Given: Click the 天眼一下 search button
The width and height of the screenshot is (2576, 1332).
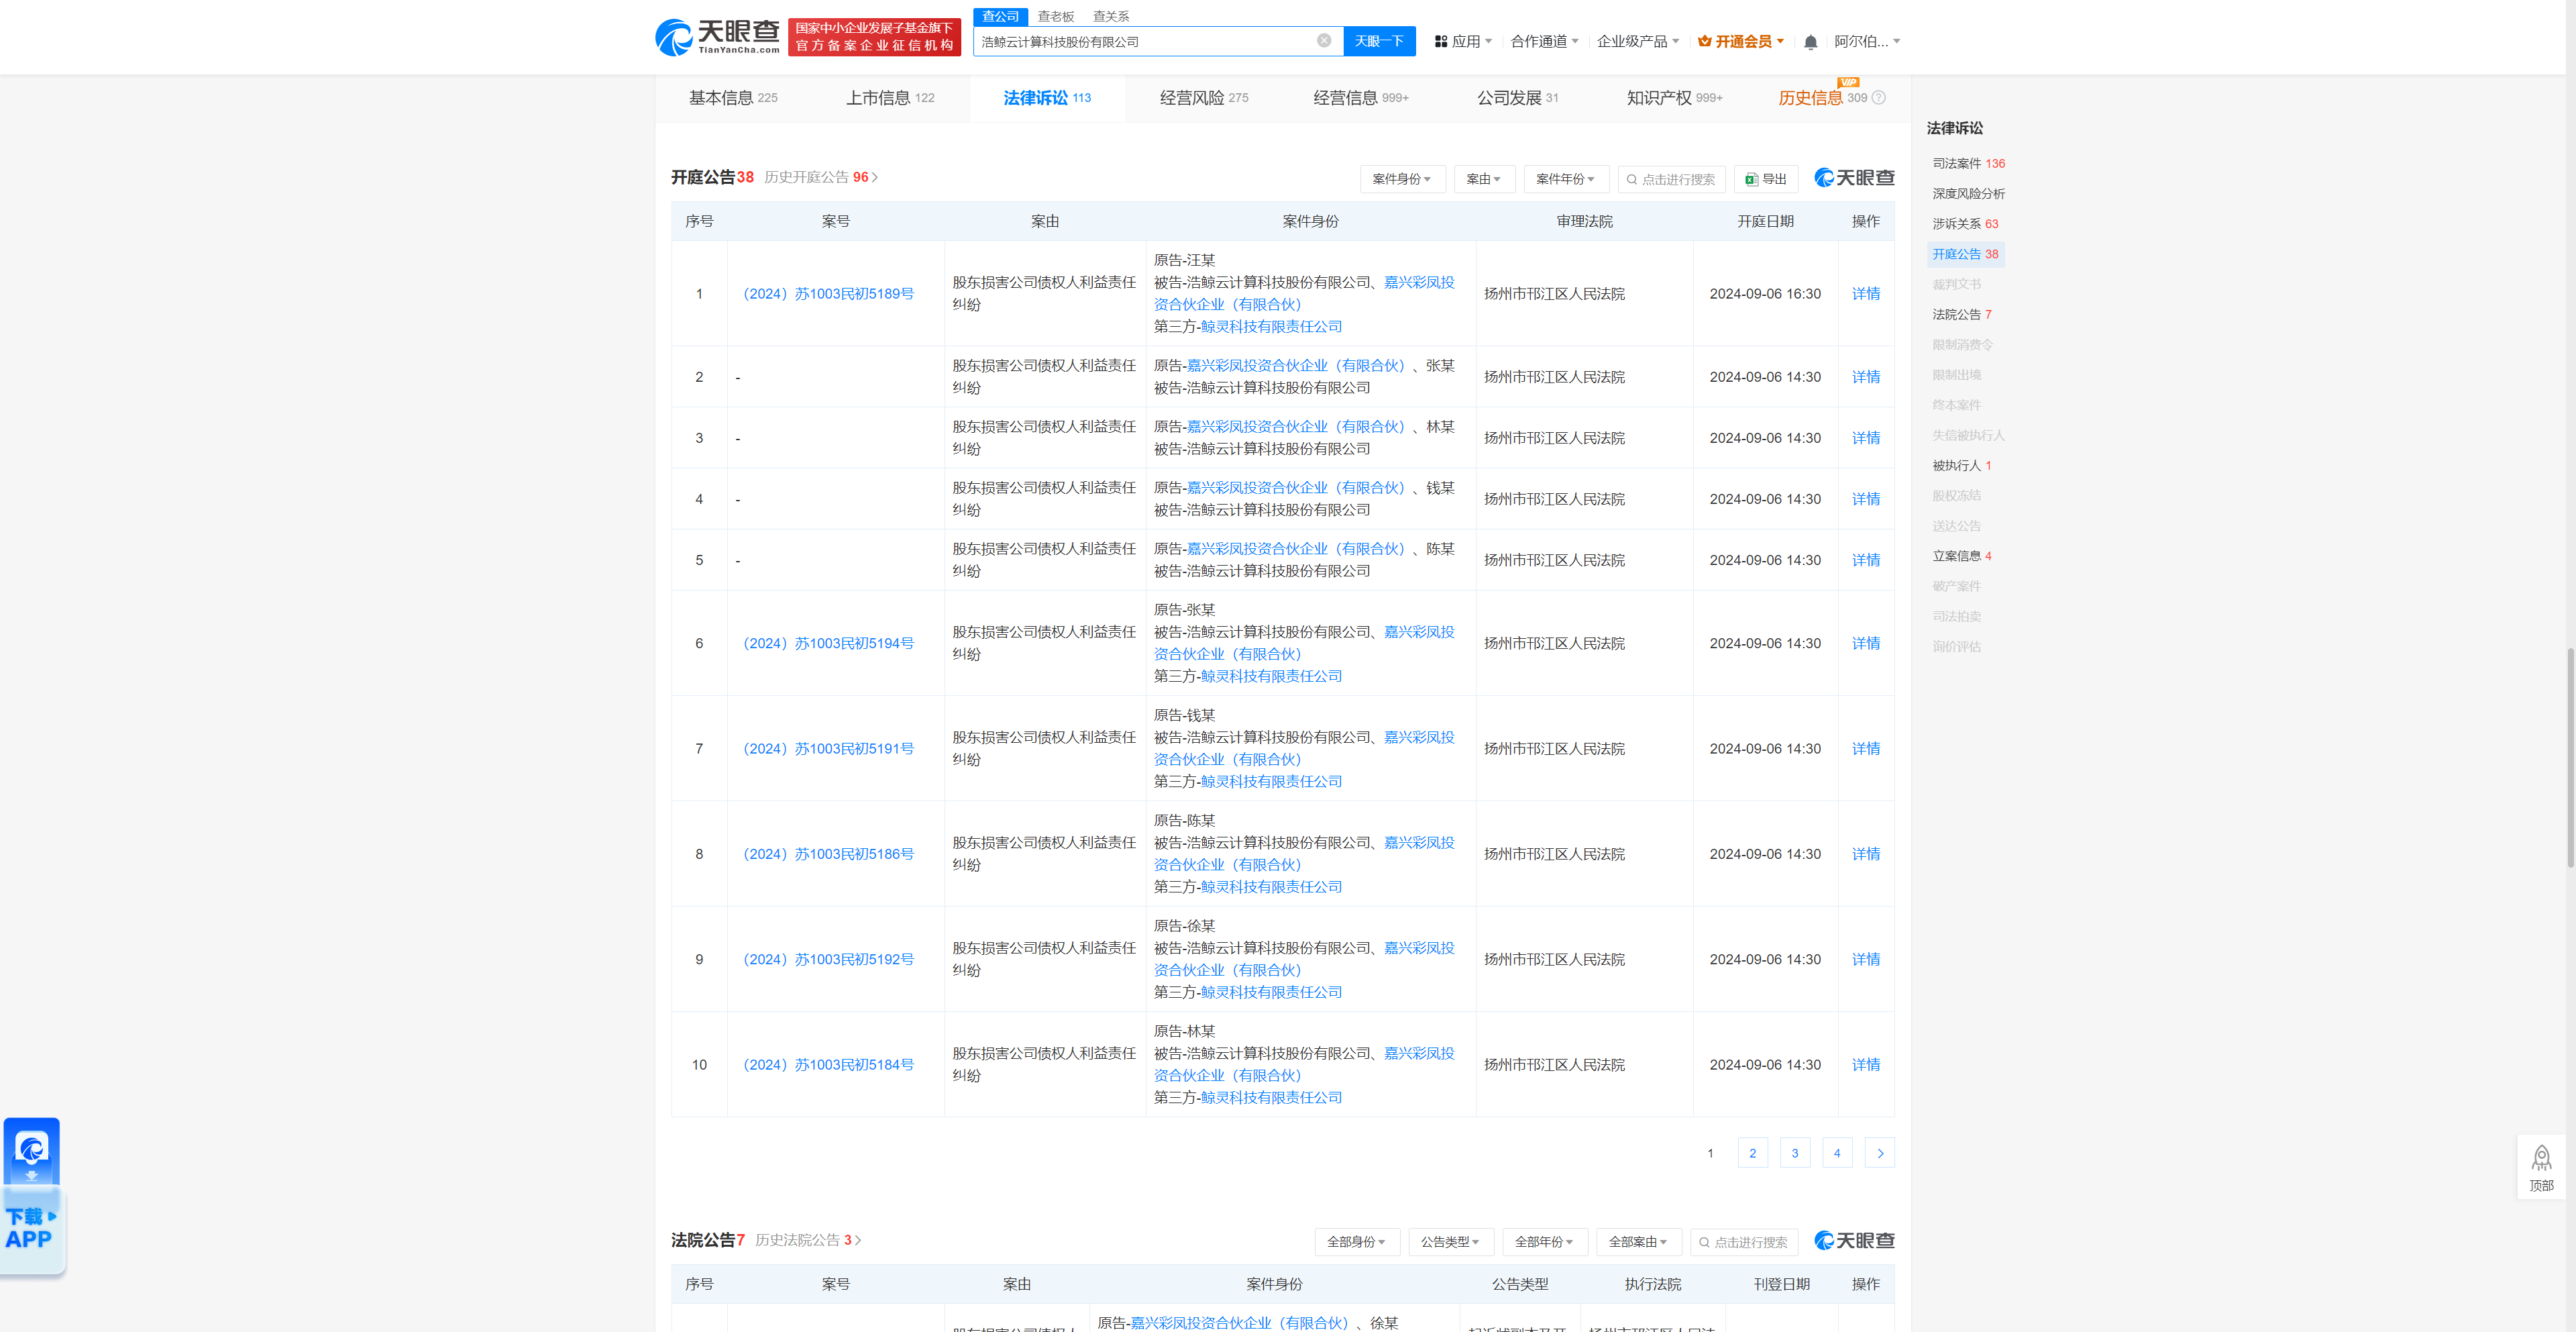Looking at the screenshot, I should click(x=1380, y=41).
